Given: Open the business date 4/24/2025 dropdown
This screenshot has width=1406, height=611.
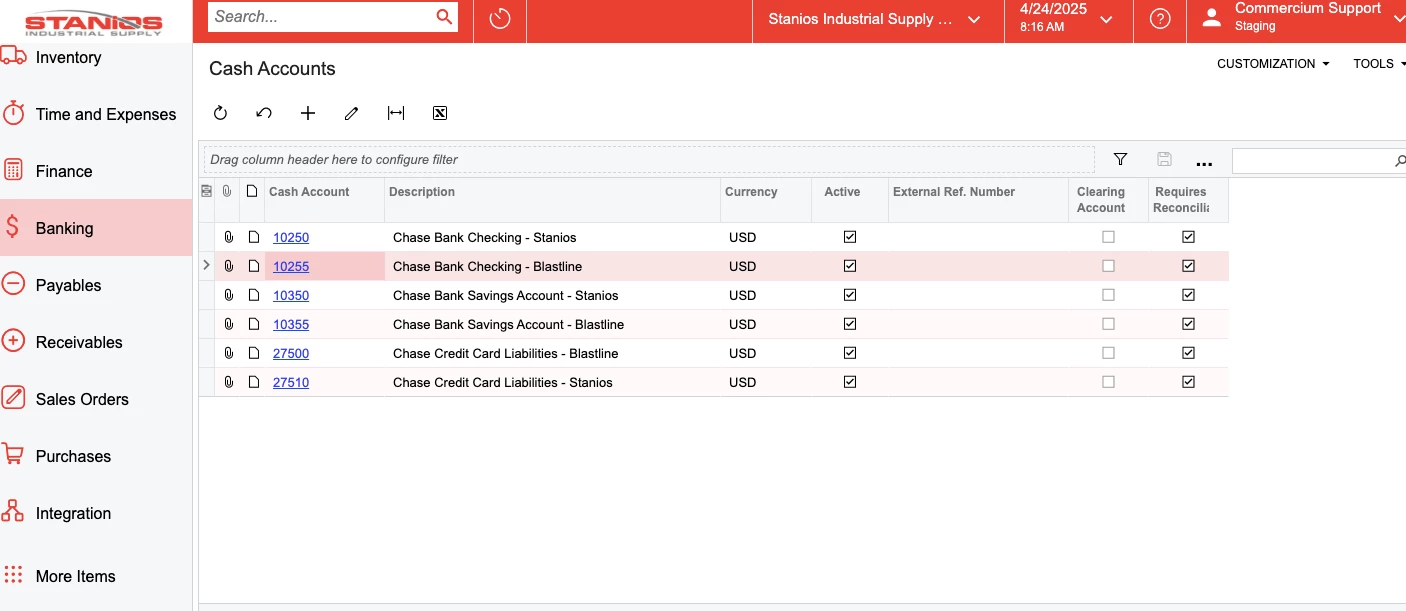Looking at the screenshot, I should pos(1068,19).
